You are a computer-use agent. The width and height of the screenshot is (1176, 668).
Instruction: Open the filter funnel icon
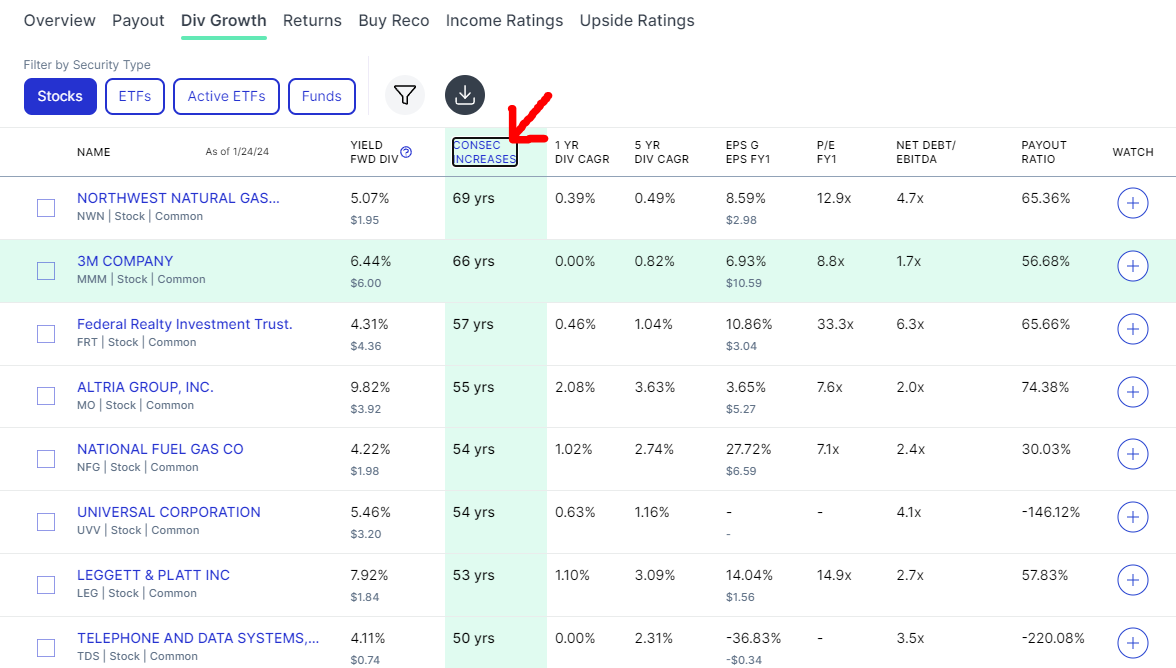tap(405, 95)
